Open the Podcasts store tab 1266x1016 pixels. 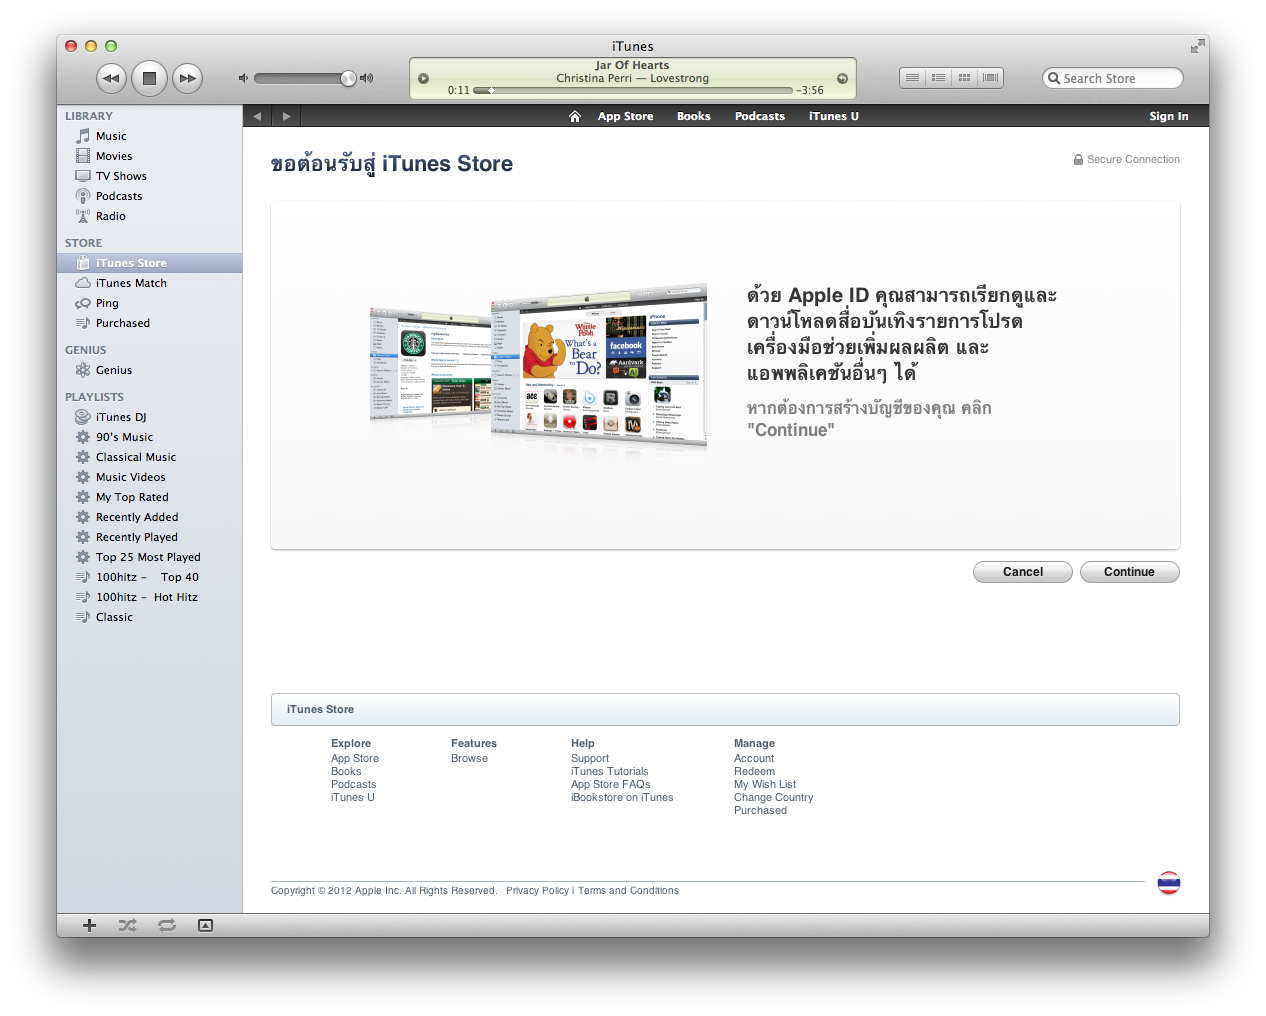pos(759,116)
